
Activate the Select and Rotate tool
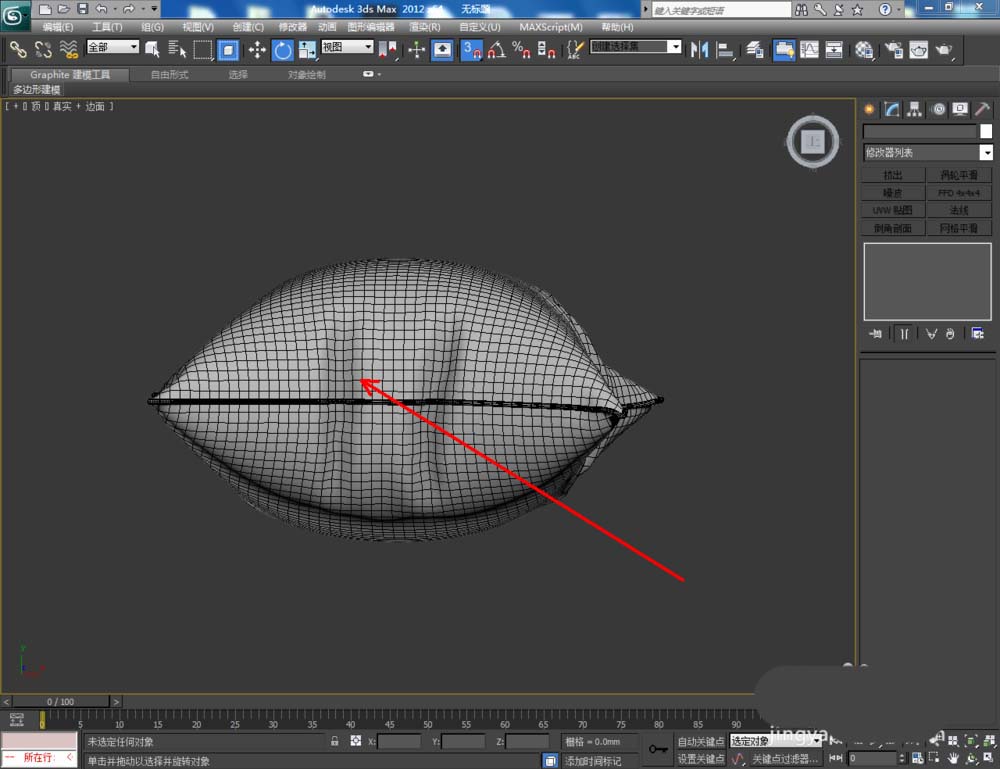(283, 49)
